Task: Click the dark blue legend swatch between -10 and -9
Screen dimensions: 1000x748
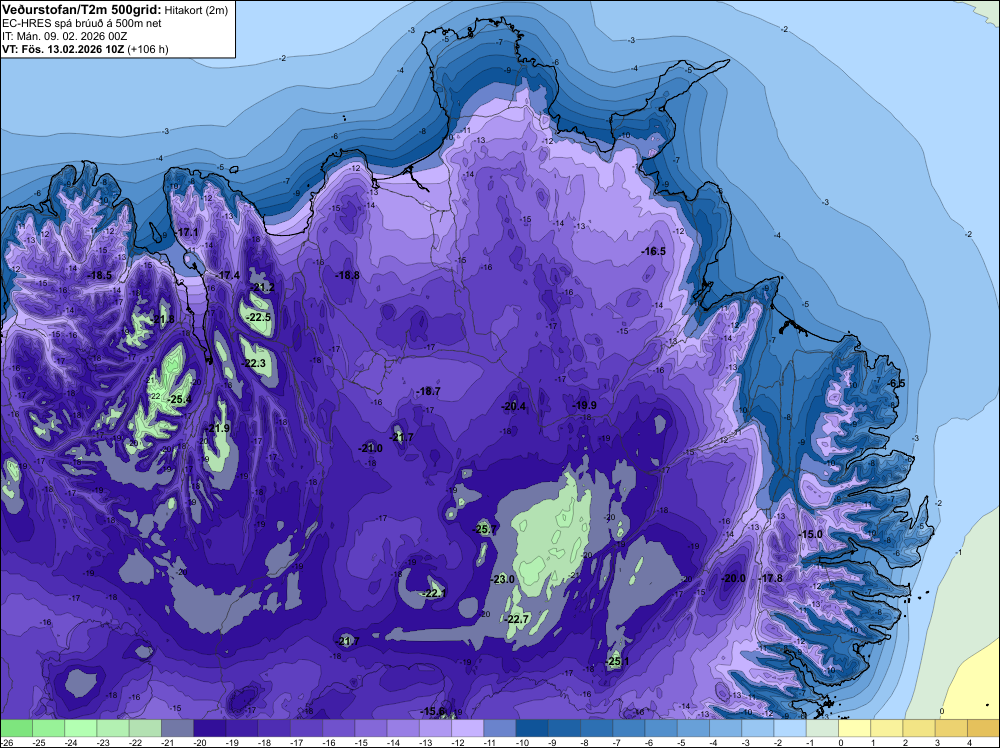Action: pyautogui.click(x=532, y=728)
